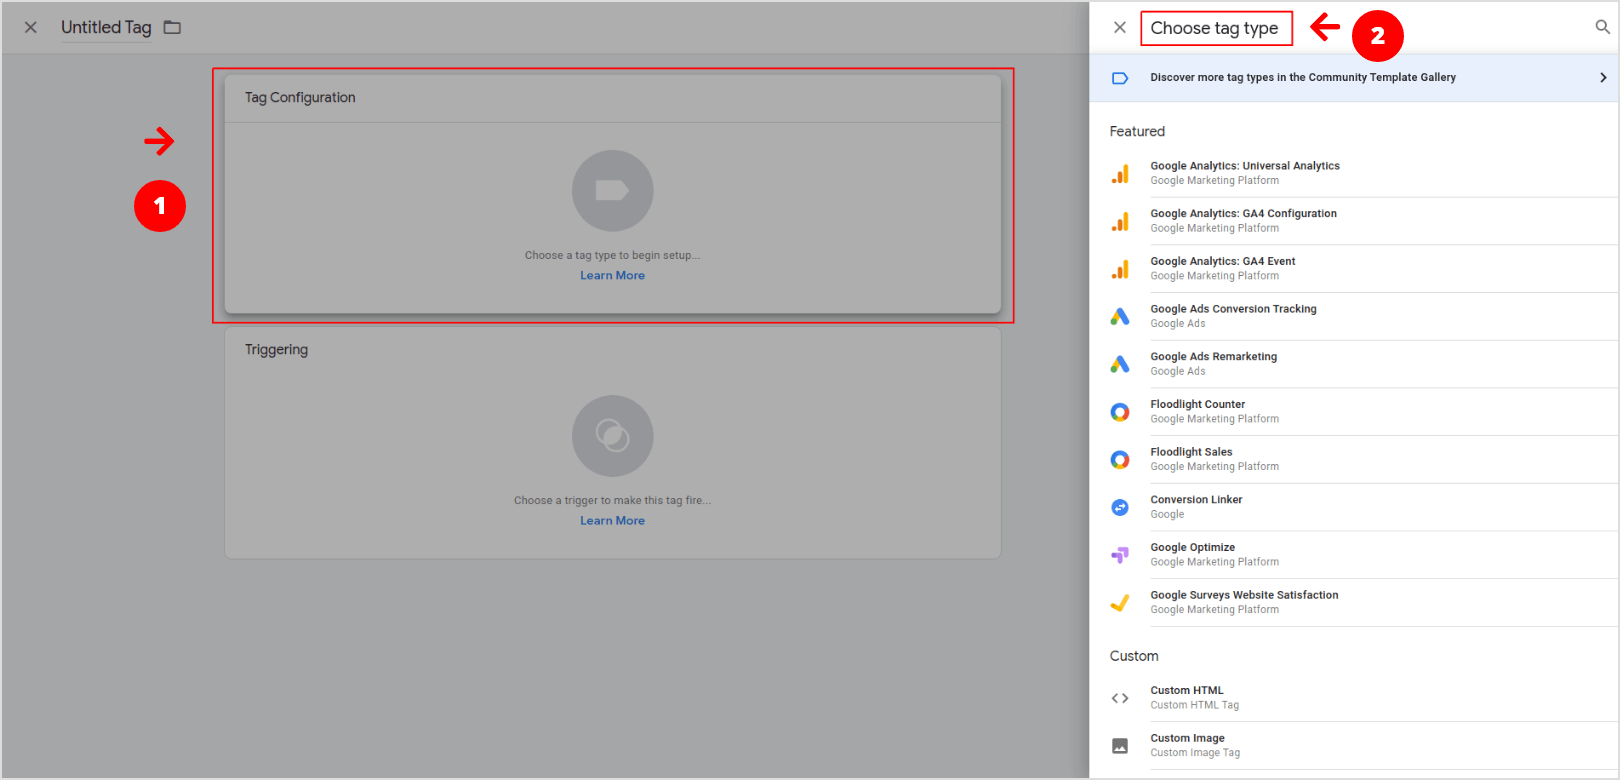Select Google Analytics: GA4 Event tag type
1620x780 pixels.
click(1222, 262)
